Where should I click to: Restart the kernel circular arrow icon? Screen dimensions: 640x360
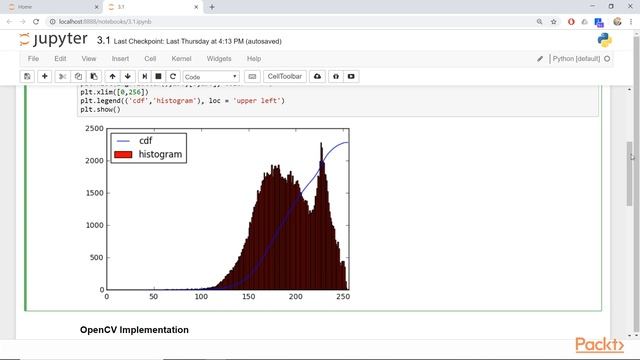pos(173,76)
